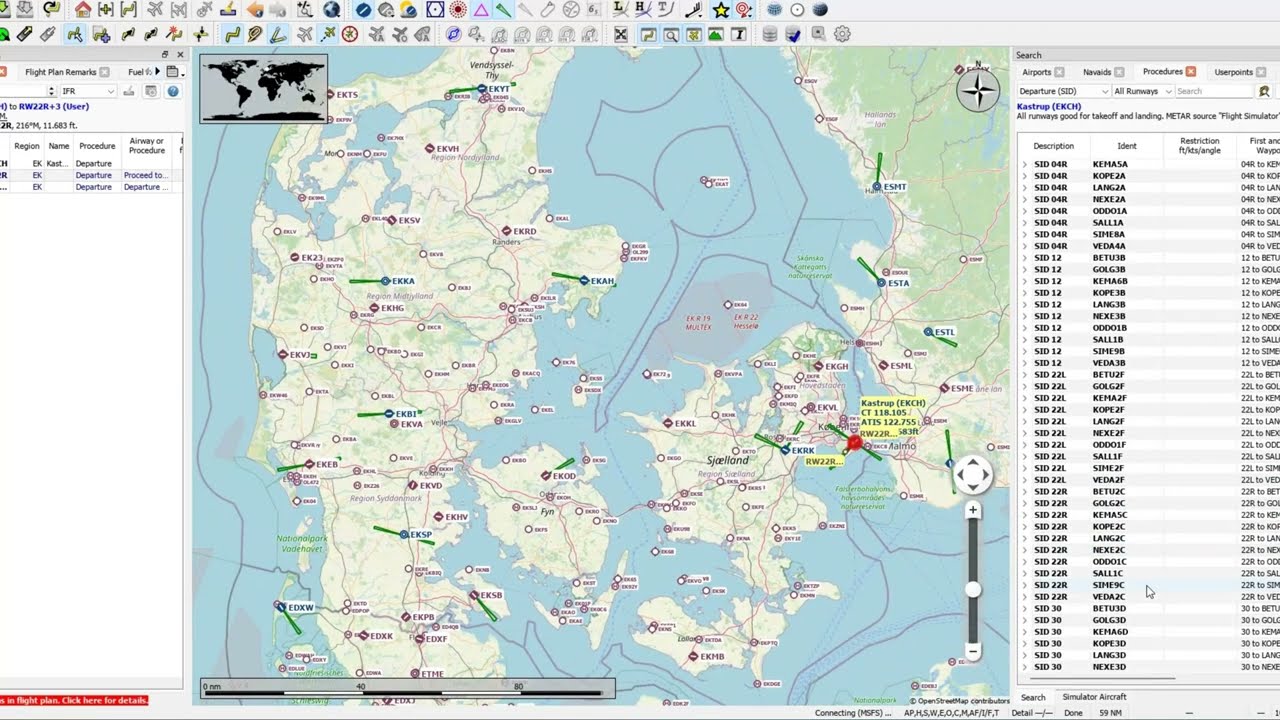The width and height of the screenshot is (1280, 720).
Task: Toggle the blue circle airport display icon
Action: (x=363, y=10)
